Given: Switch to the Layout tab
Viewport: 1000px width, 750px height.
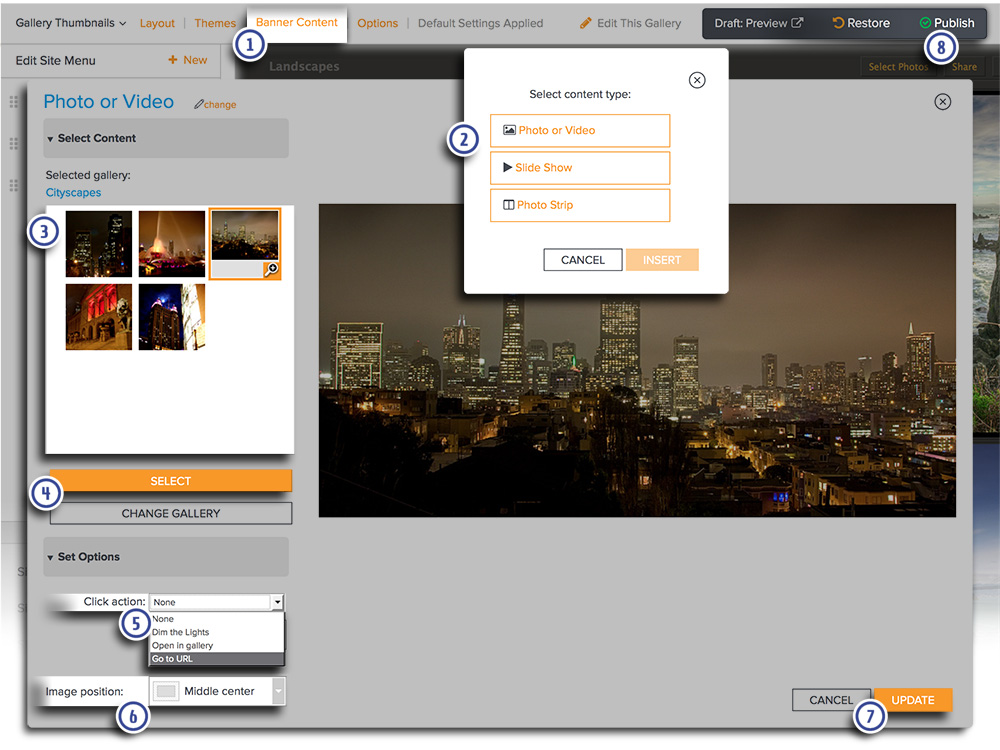Looking at the screenshot, I should click(157, 23).
